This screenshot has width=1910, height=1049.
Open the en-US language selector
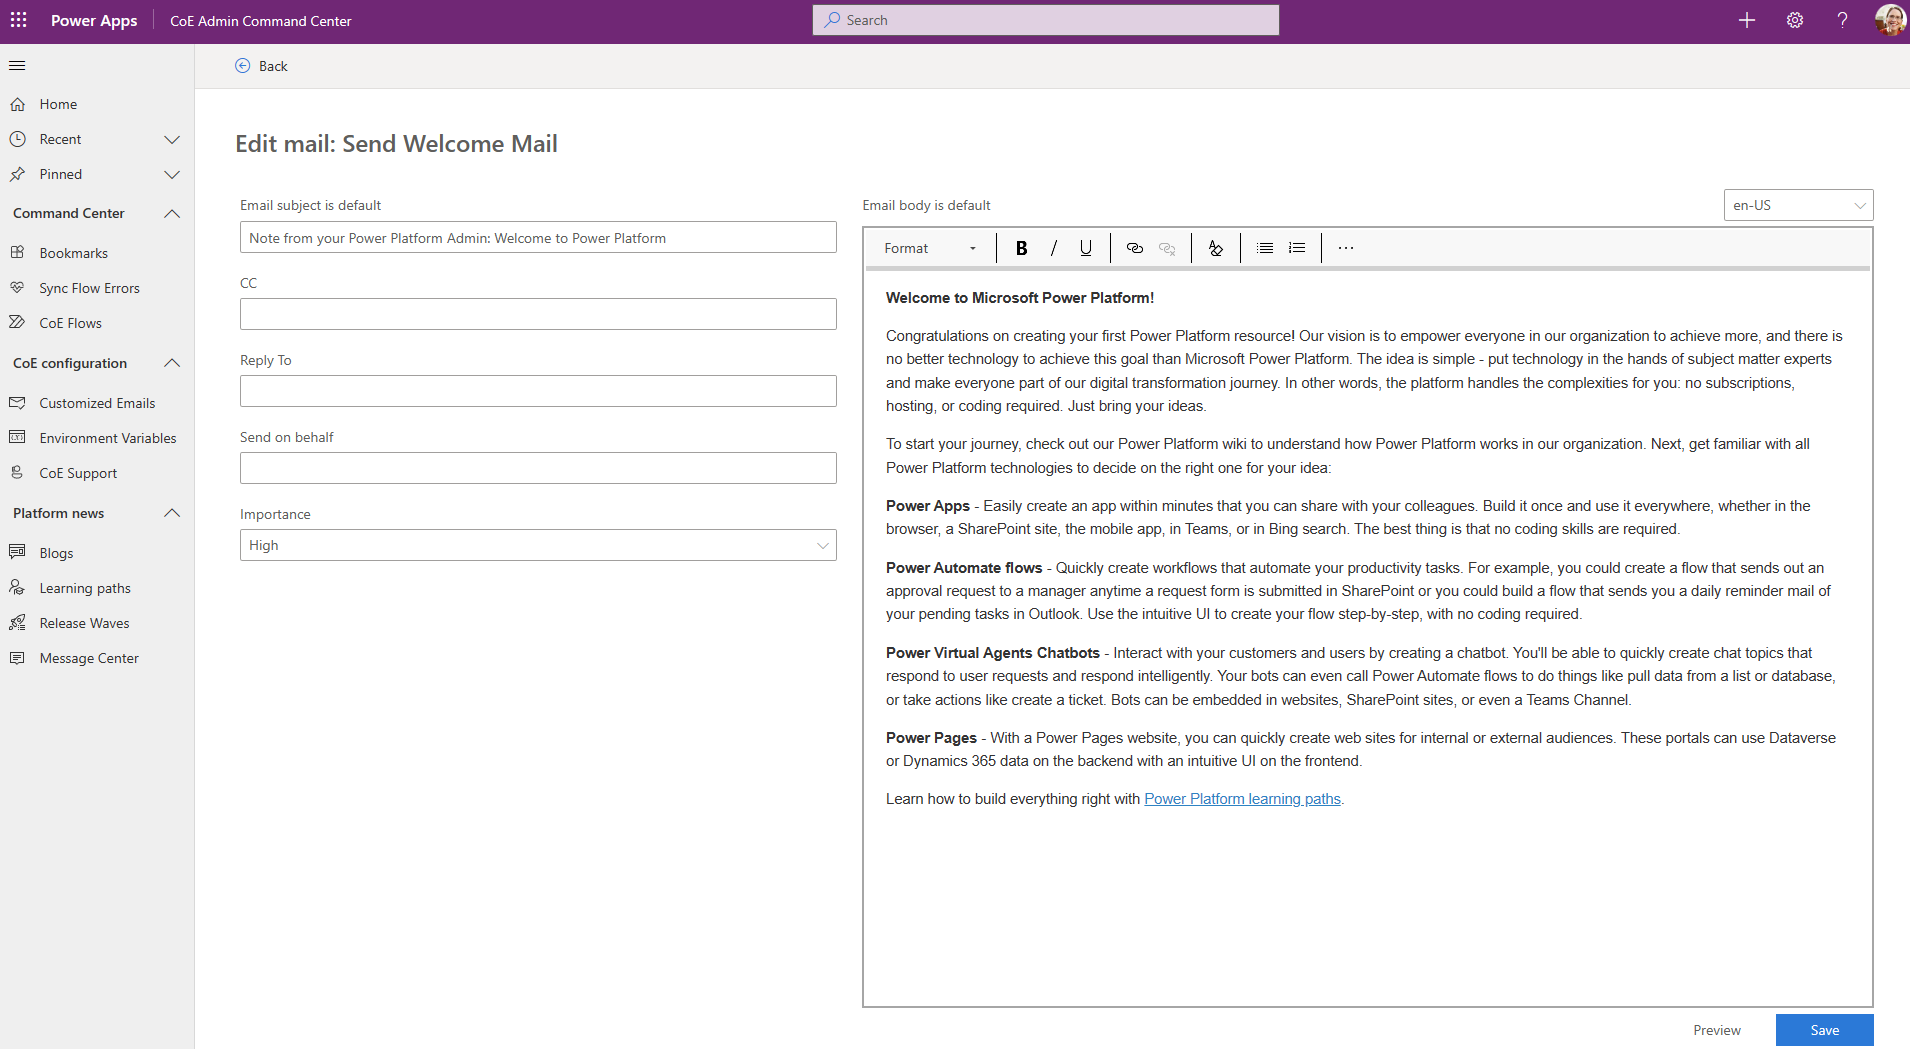point(1797,205)
